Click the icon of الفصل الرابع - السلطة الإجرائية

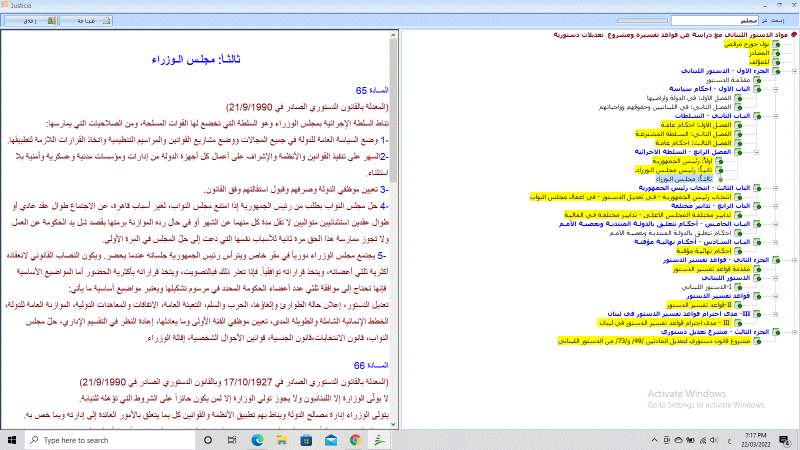pyautogui.click(x=738, y=152)
